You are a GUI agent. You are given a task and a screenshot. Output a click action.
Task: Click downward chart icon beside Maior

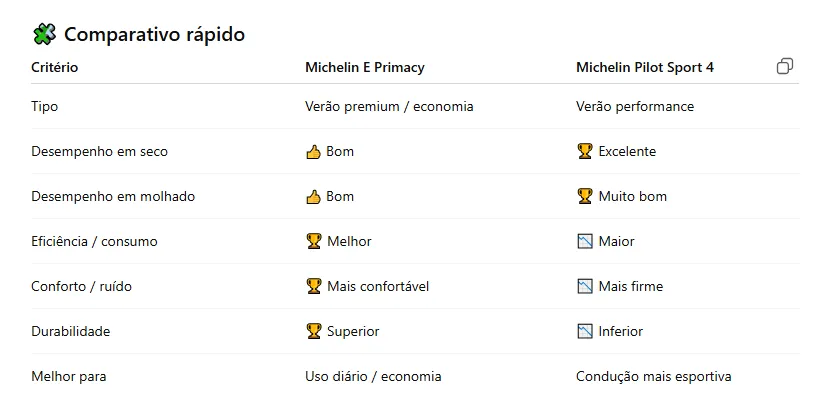coord(585,242)
